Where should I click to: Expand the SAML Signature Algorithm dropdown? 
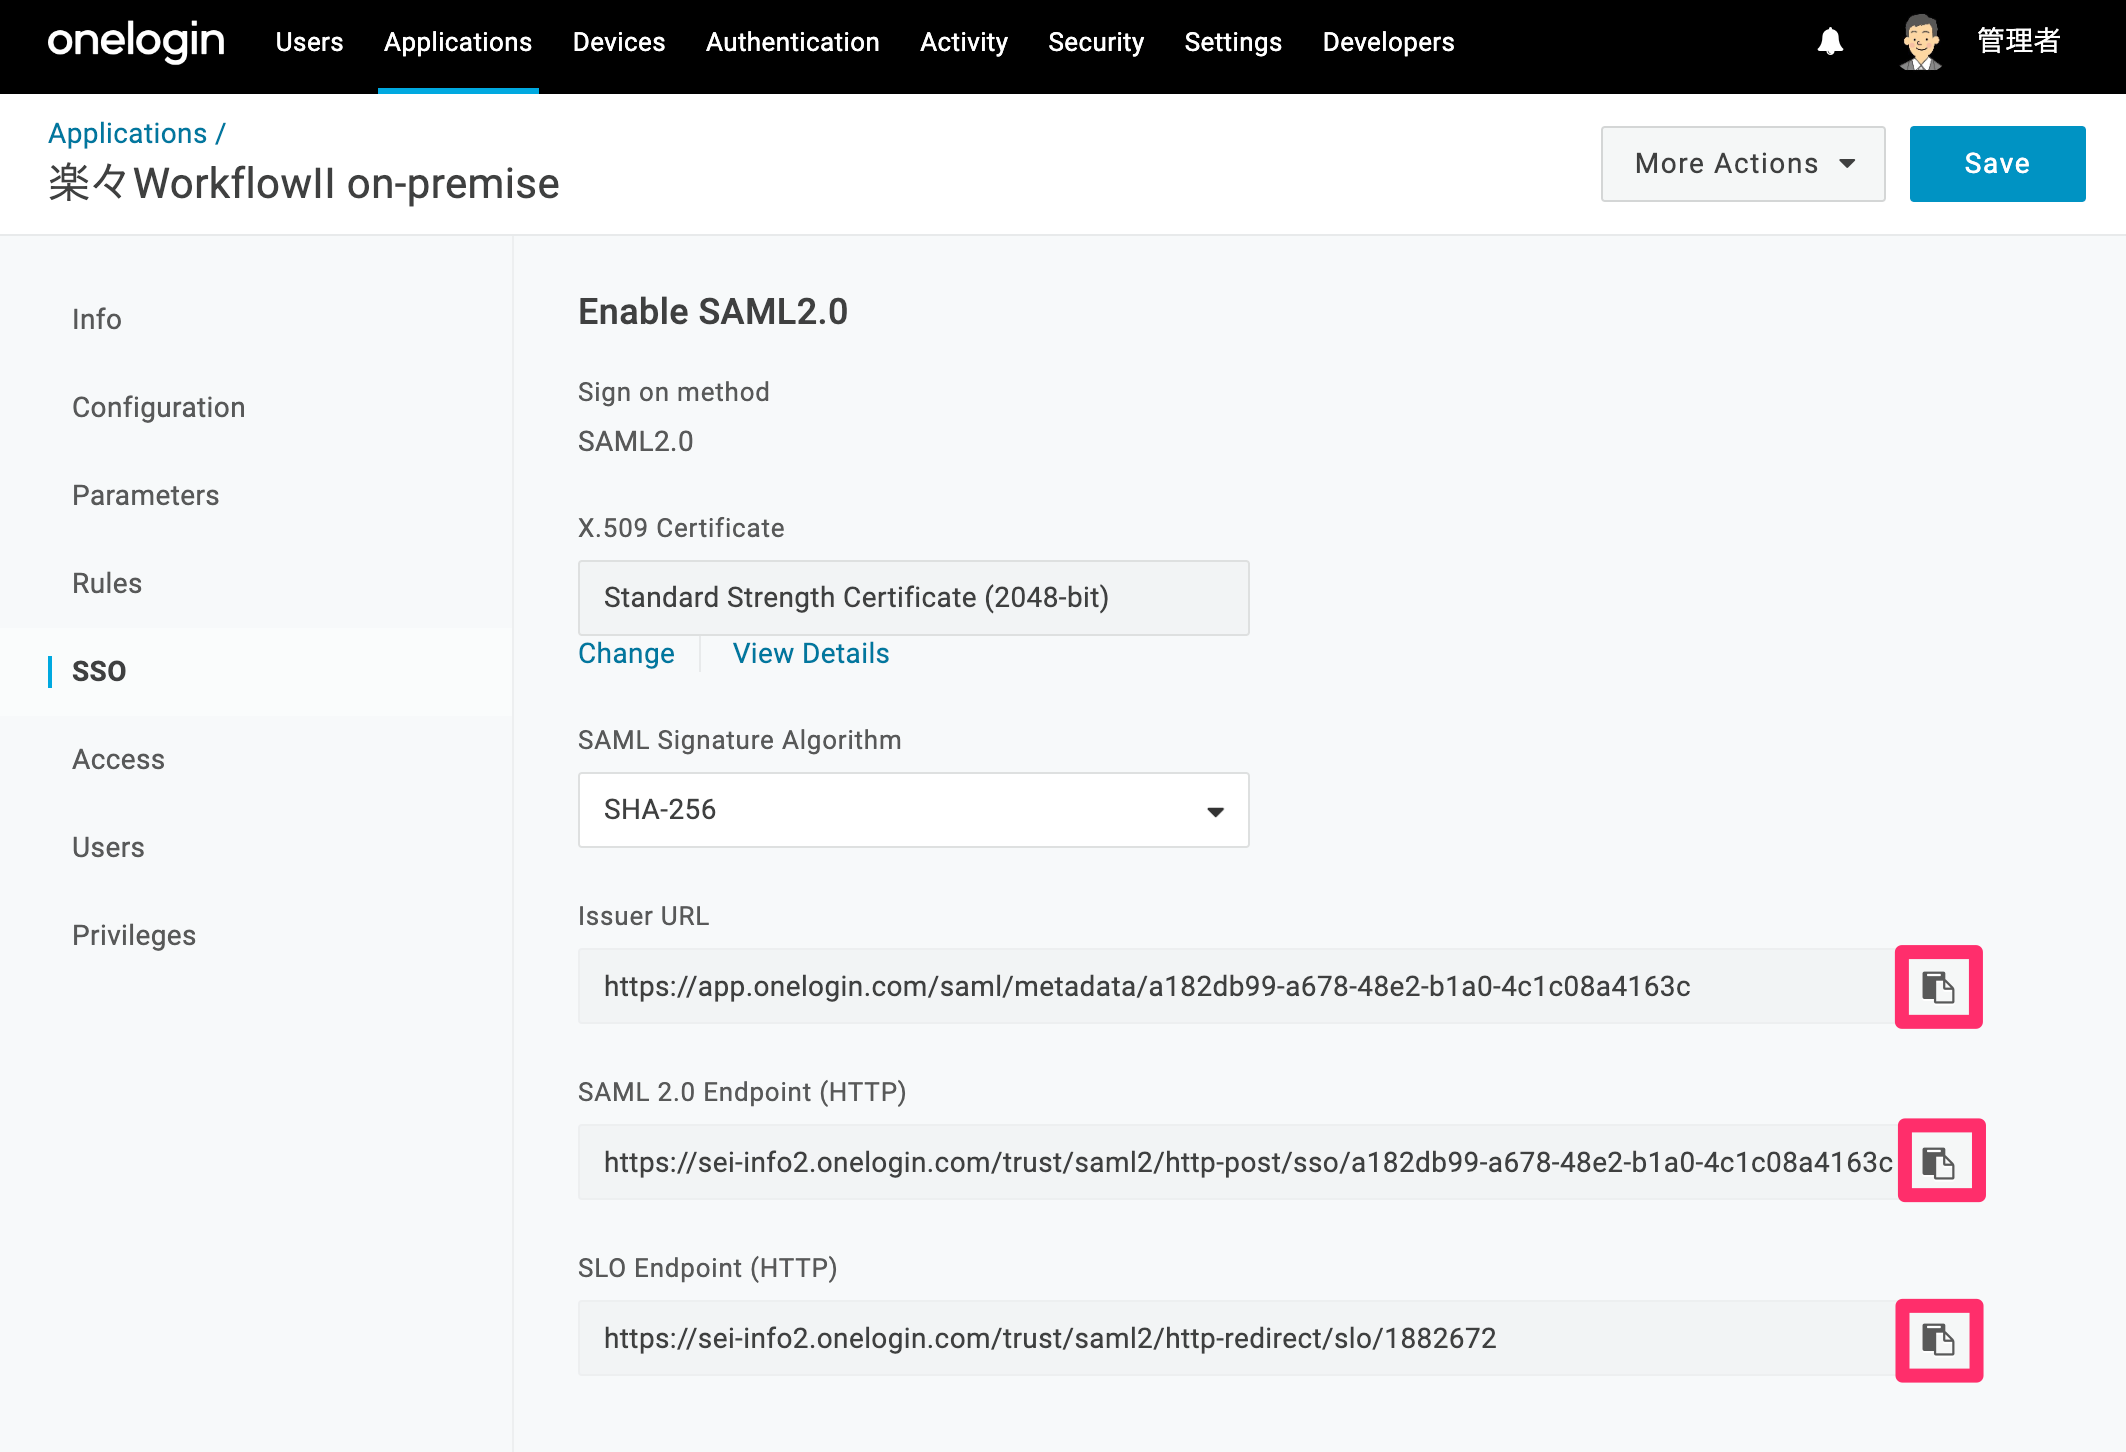913,810
